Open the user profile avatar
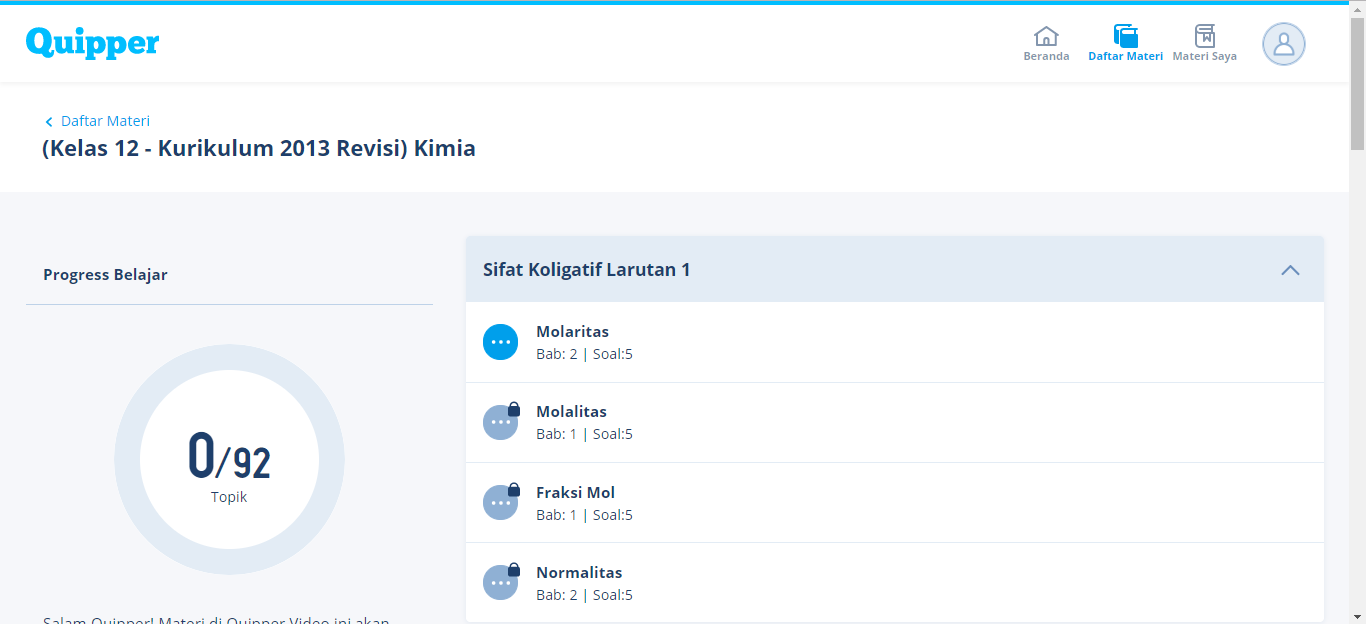The image size is (1366, 624). pyautogui.click(x=1284, y=44)
